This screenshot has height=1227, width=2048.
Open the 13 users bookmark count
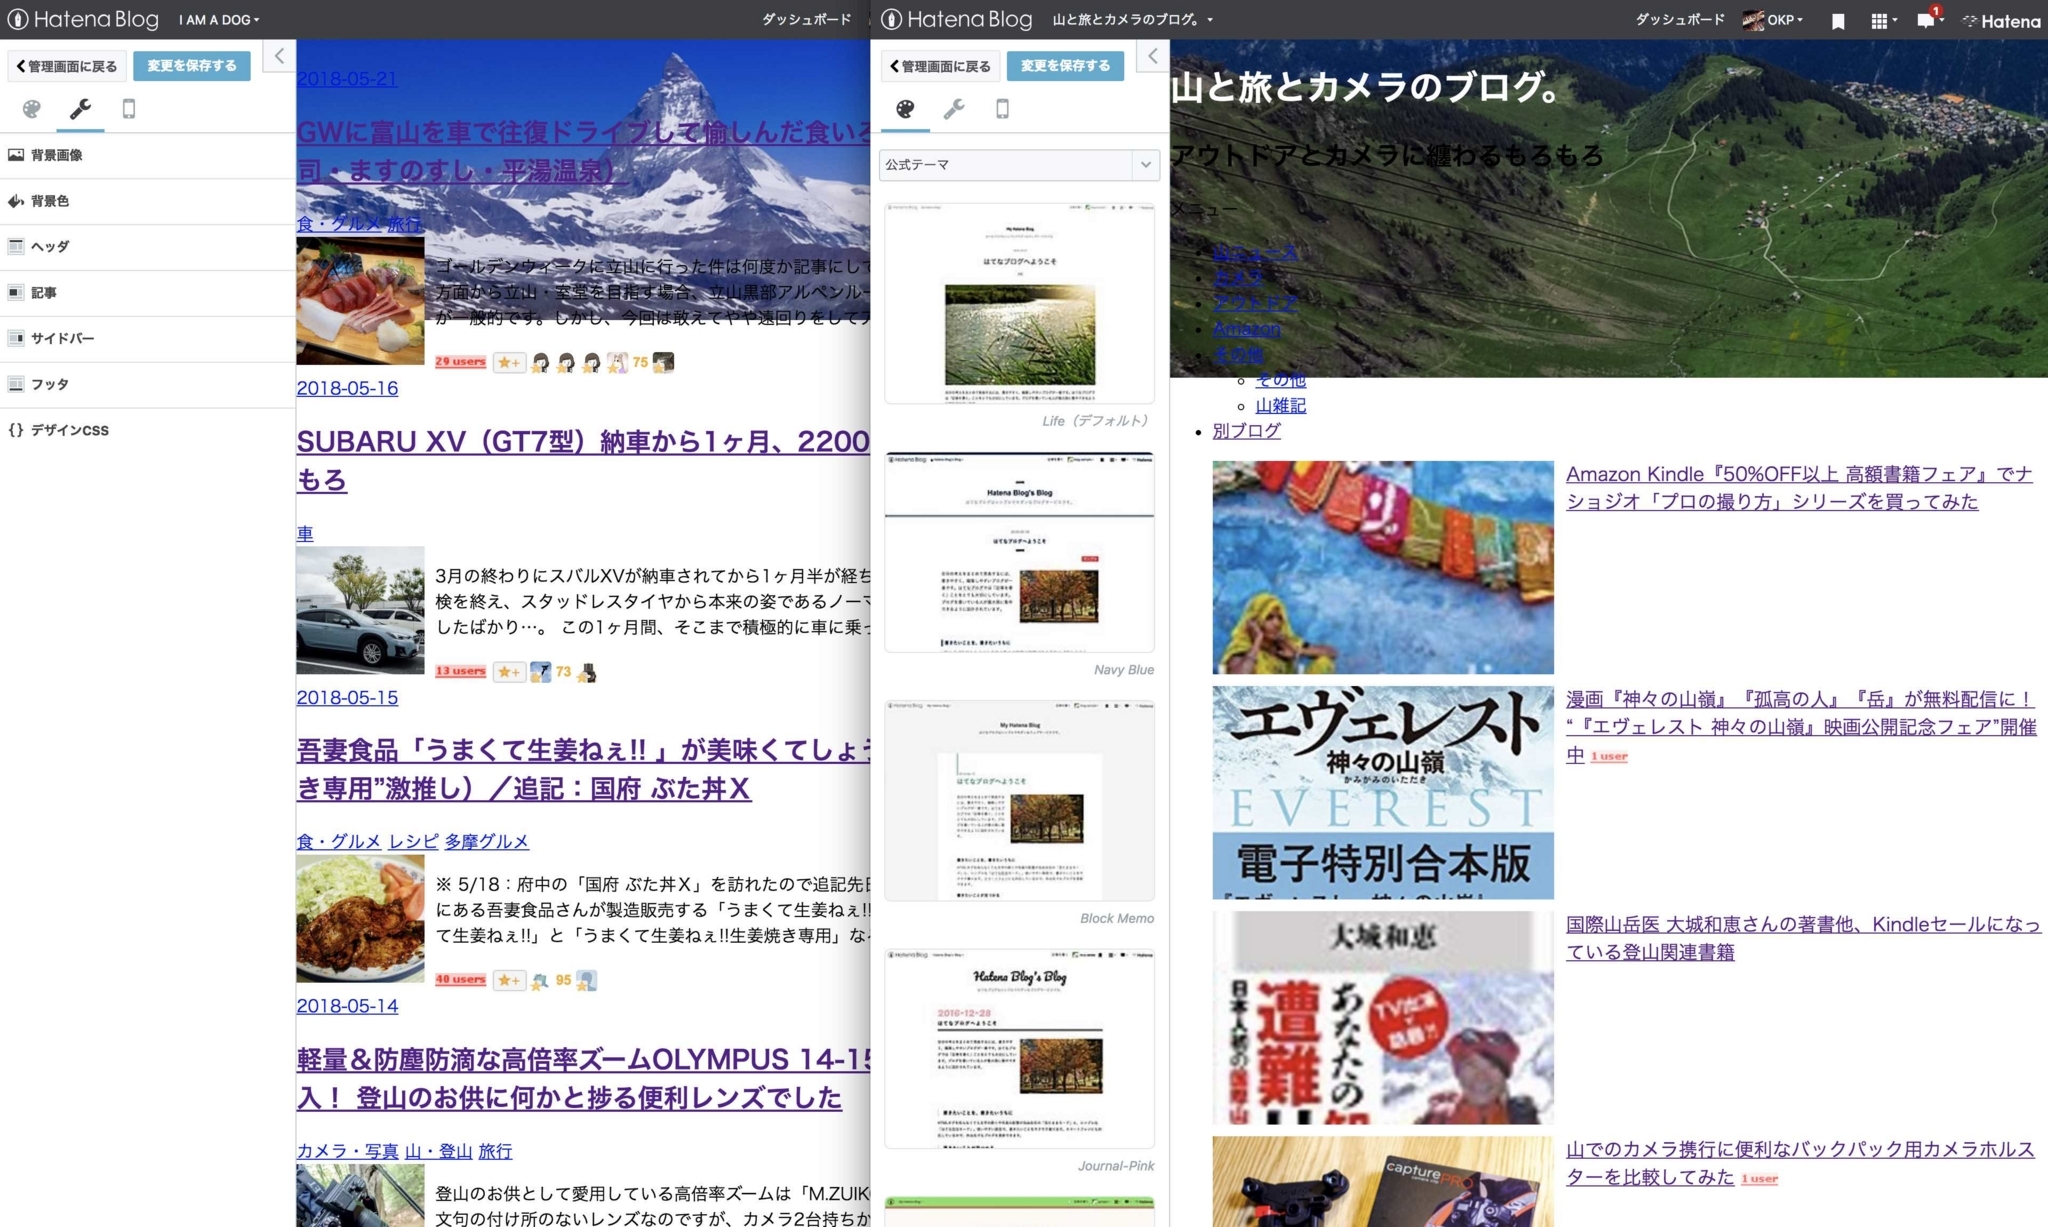coord(460,671)
